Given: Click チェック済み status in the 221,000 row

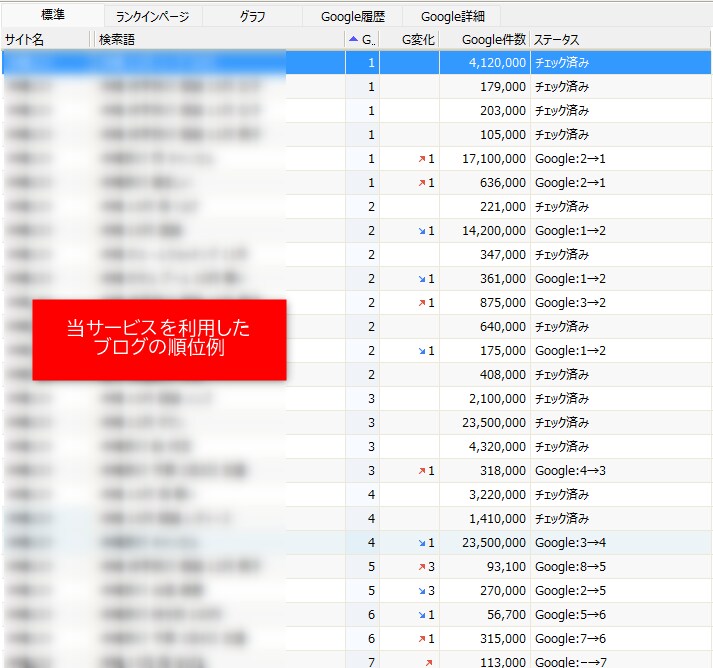Looking at the screenshot, I should 562,206.
